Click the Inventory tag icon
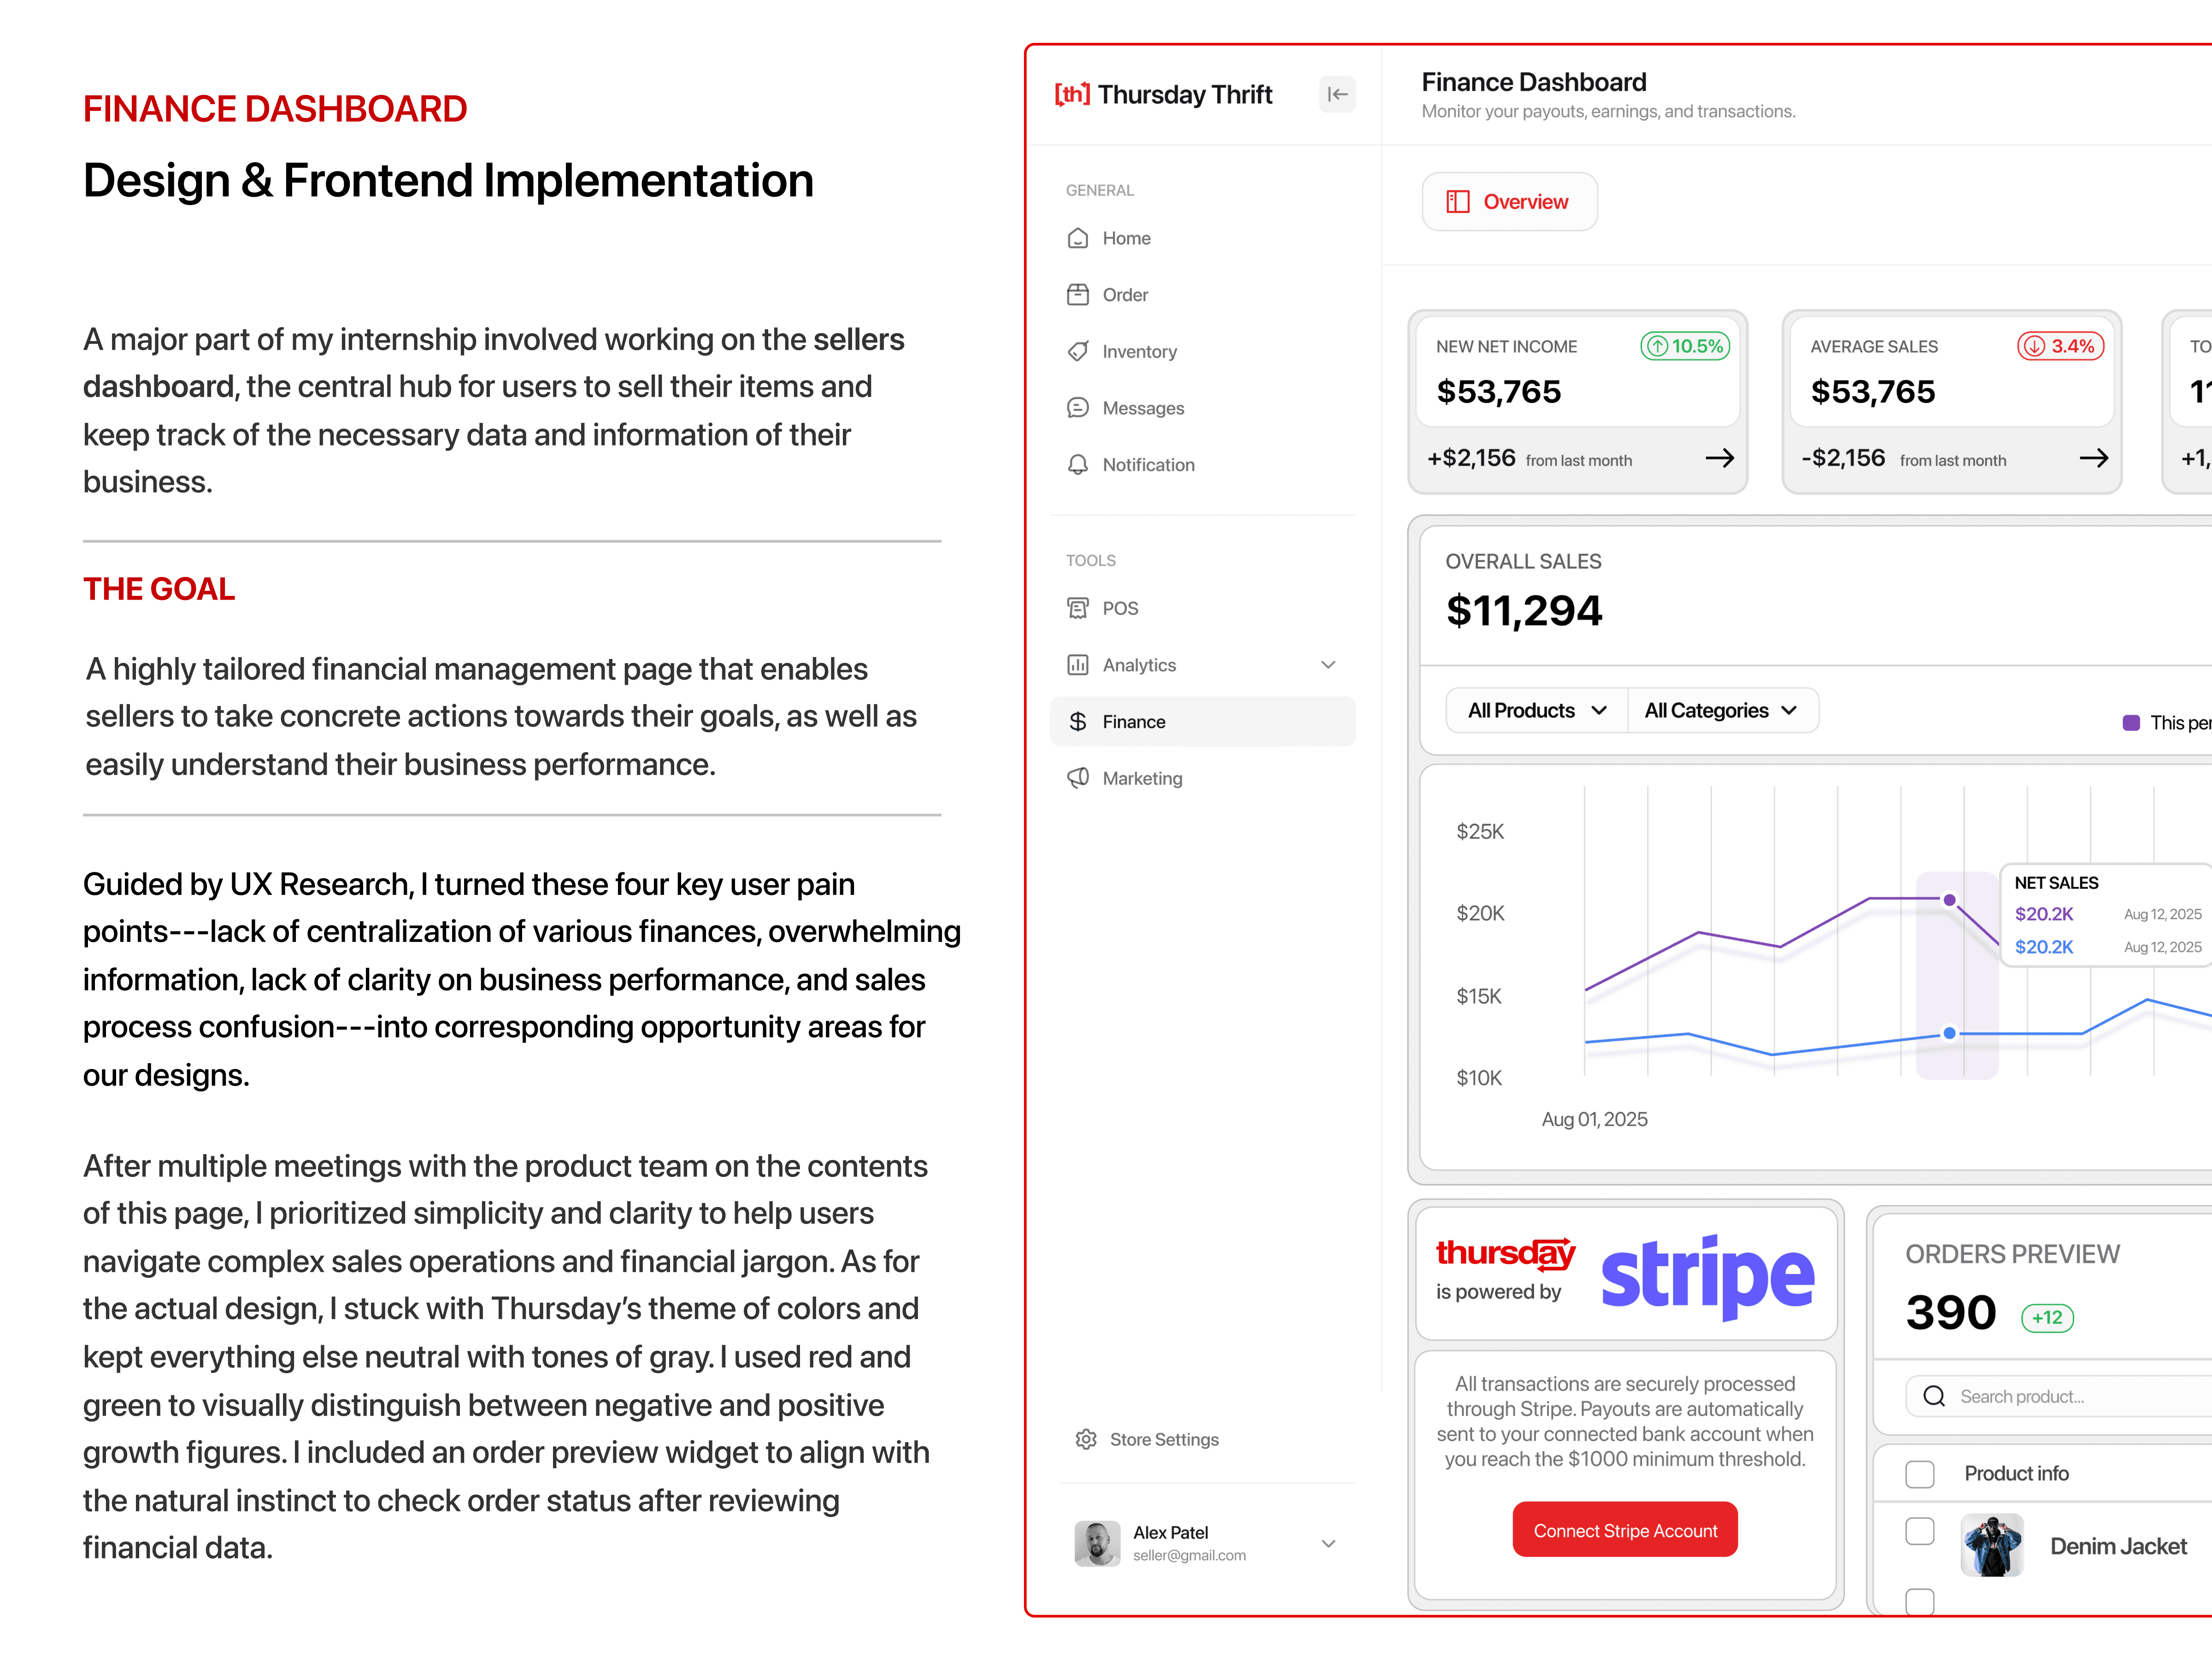2212x1659 pixels. coord(1078,351)
